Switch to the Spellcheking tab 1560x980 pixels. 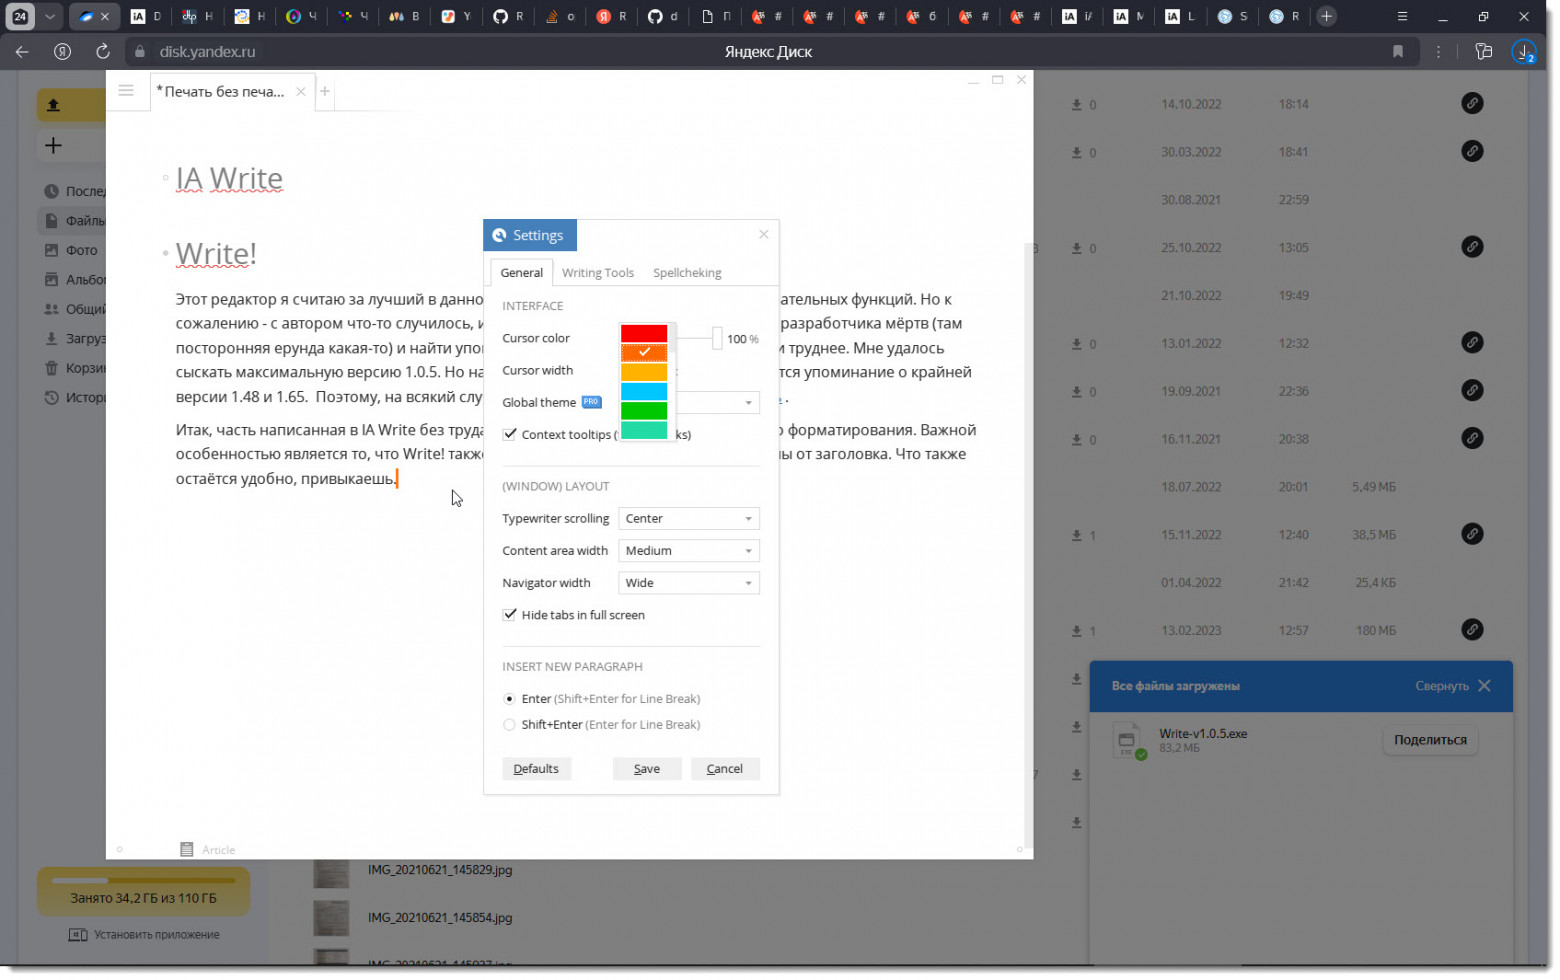(x=687, y=273)
